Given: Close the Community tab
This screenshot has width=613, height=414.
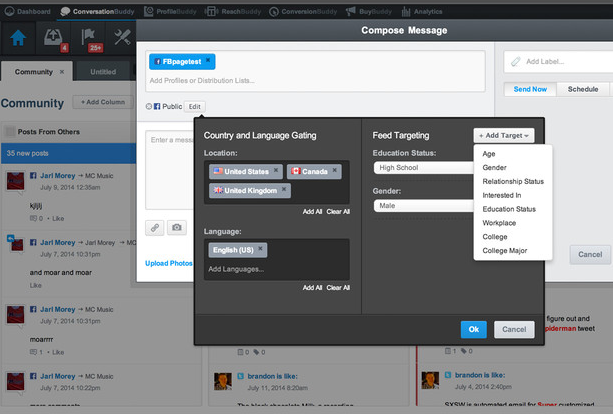Looking at the screenshot, I should 62,72.
